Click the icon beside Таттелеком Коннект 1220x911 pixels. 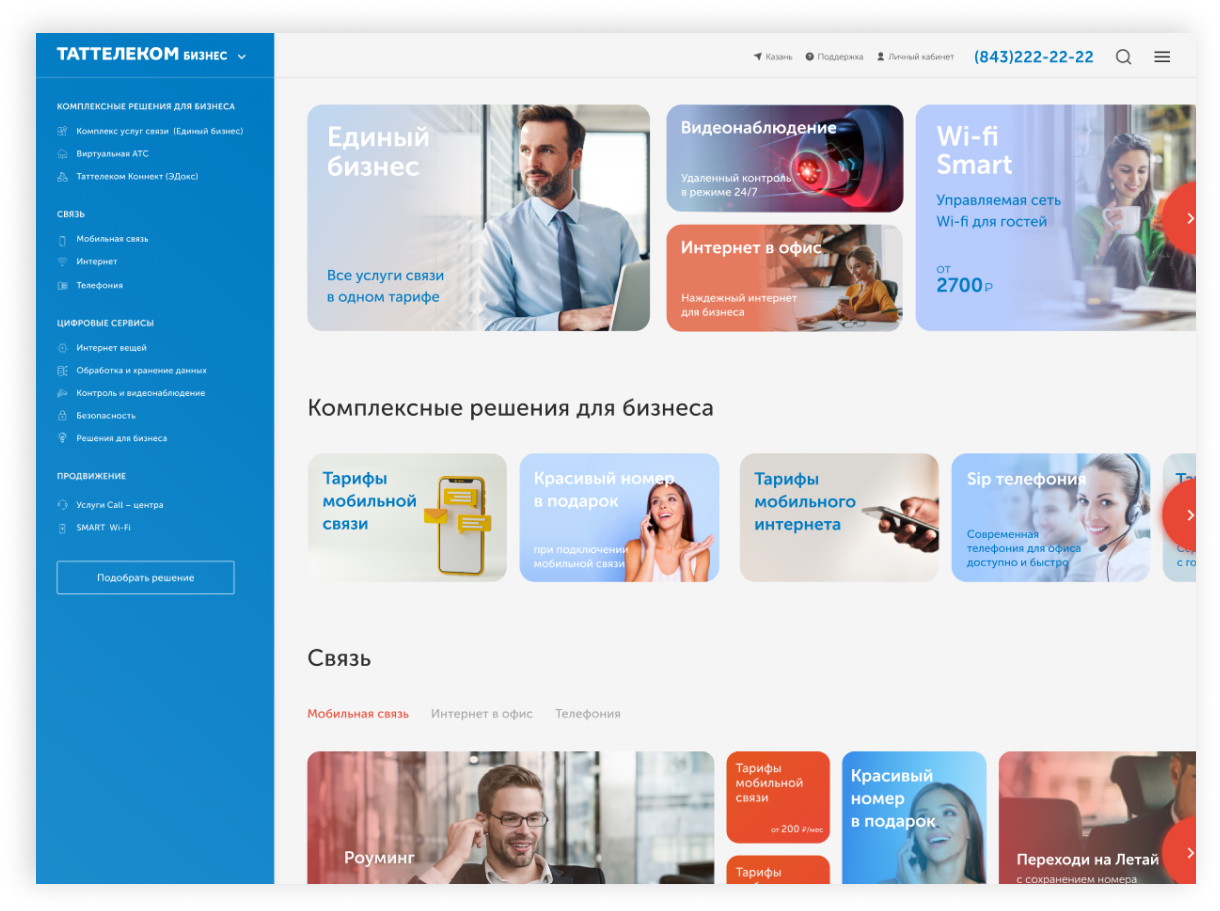click(62, 177)
